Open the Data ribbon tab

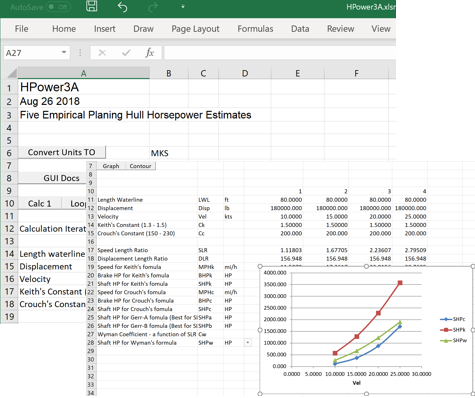coord(300,29)
